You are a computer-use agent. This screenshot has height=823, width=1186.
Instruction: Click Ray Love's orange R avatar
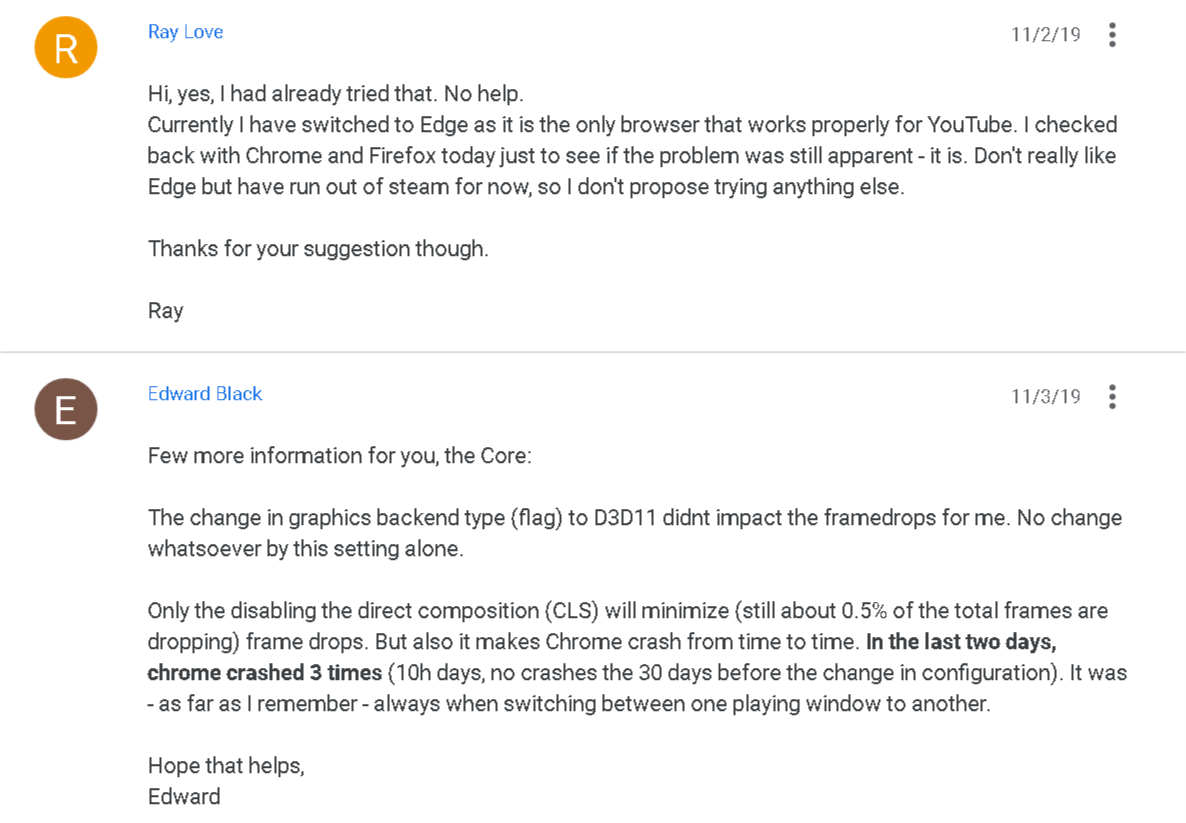66,48
